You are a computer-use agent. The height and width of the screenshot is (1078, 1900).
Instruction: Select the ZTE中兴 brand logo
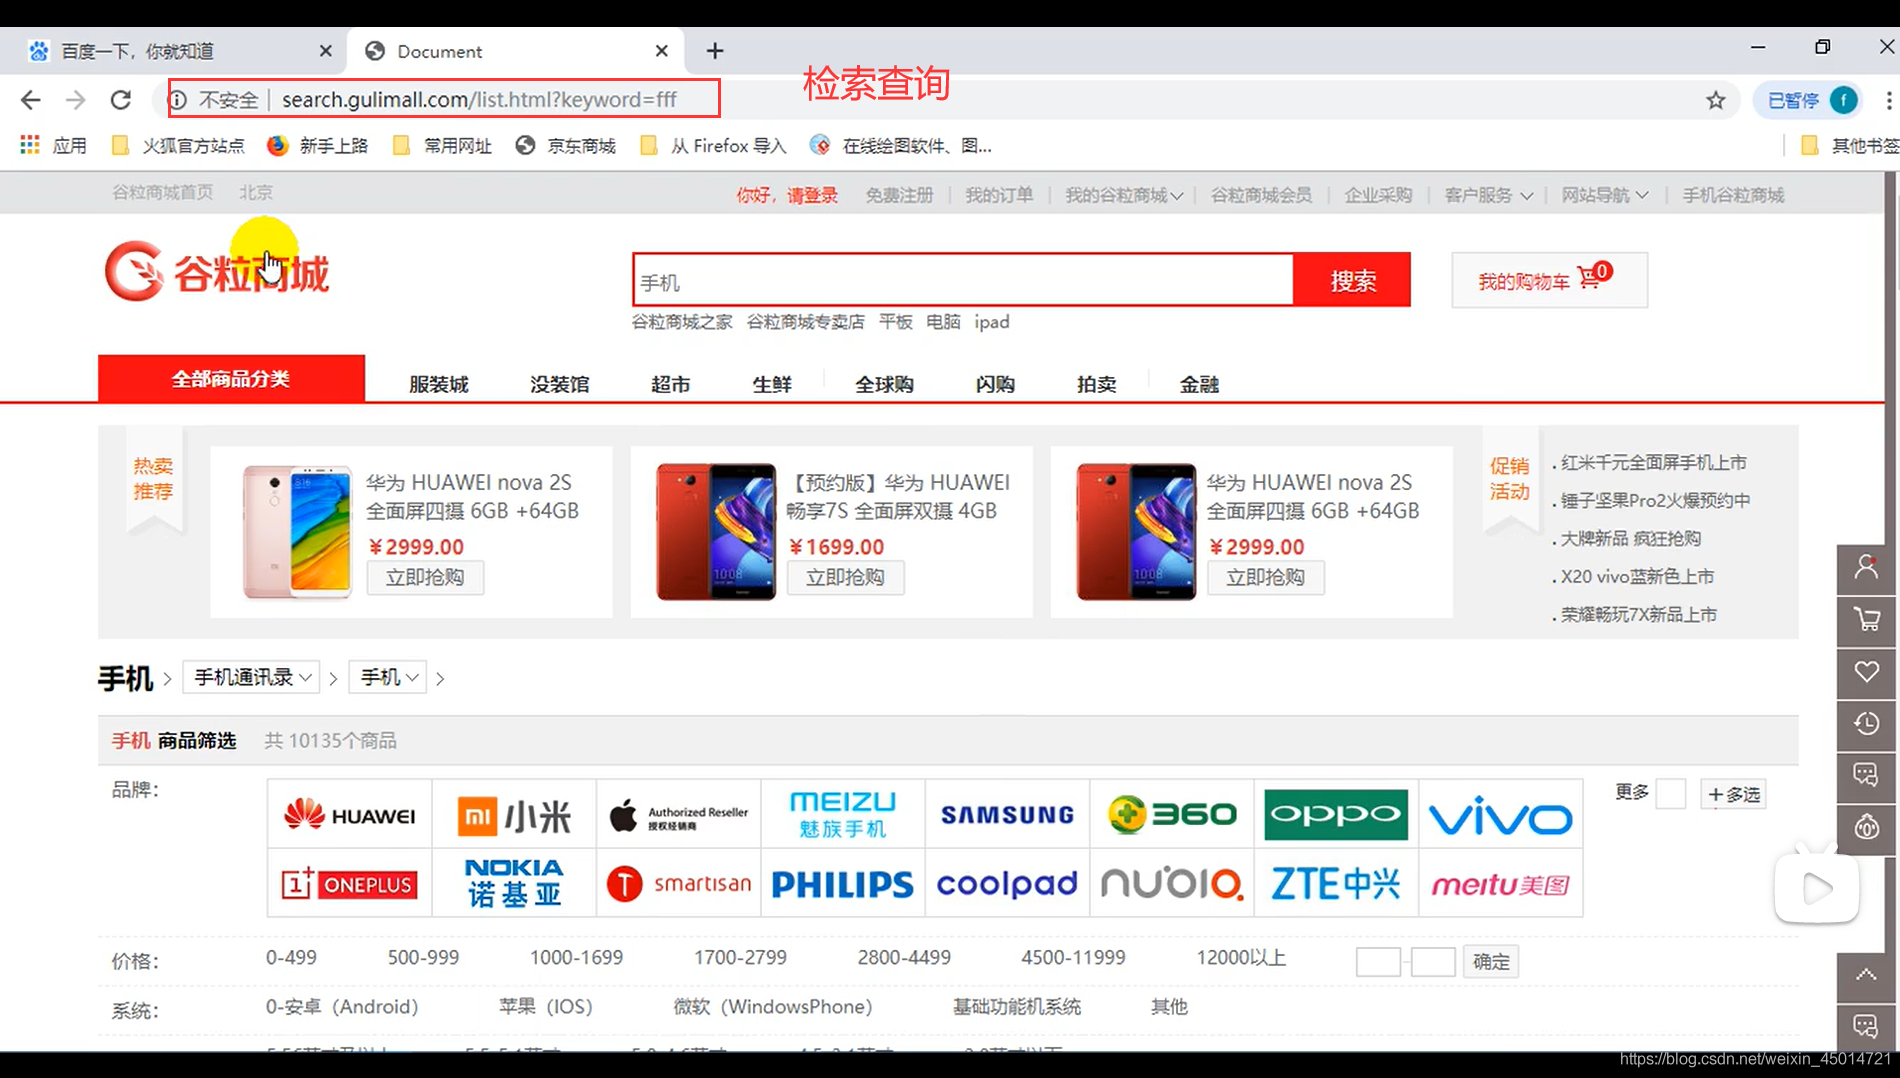[1336, 884]
